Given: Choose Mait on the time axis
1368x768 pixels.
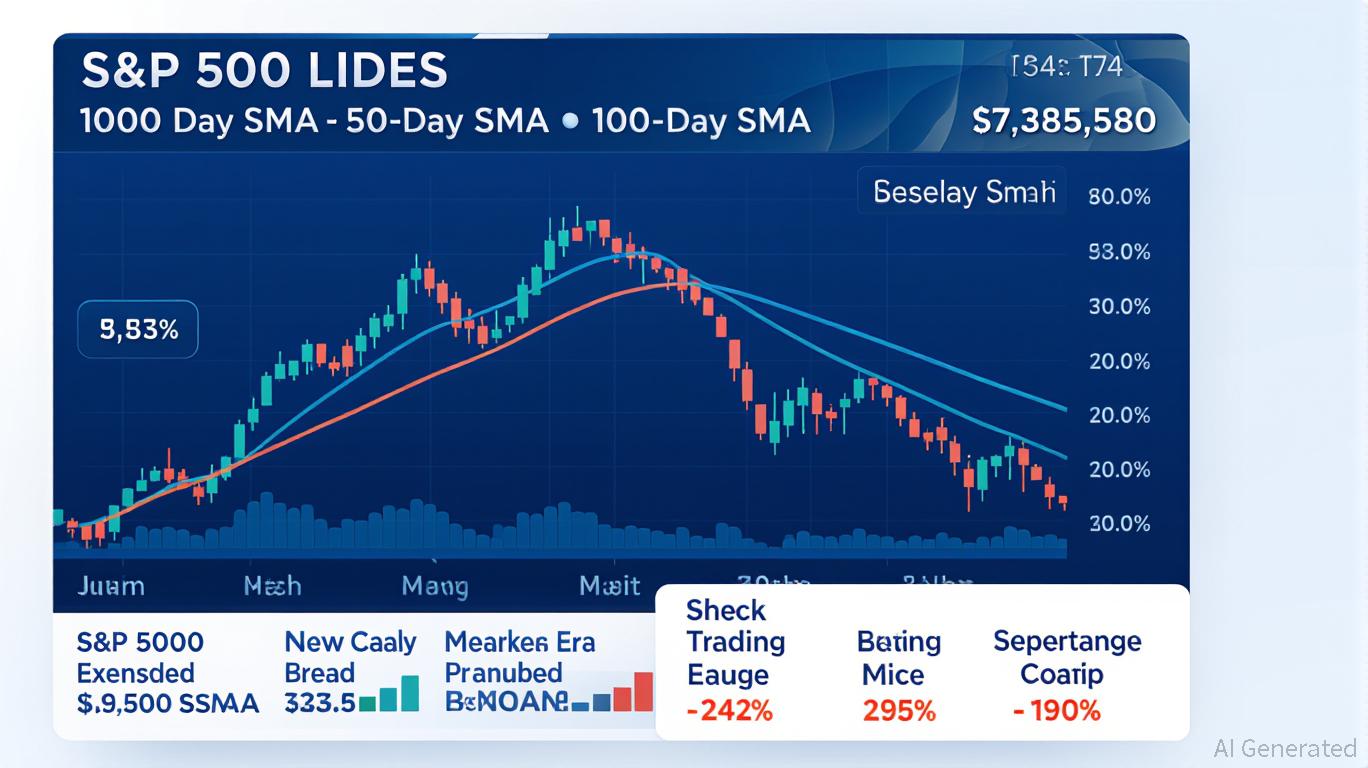Looking at the screenshot, I should 609,586.
